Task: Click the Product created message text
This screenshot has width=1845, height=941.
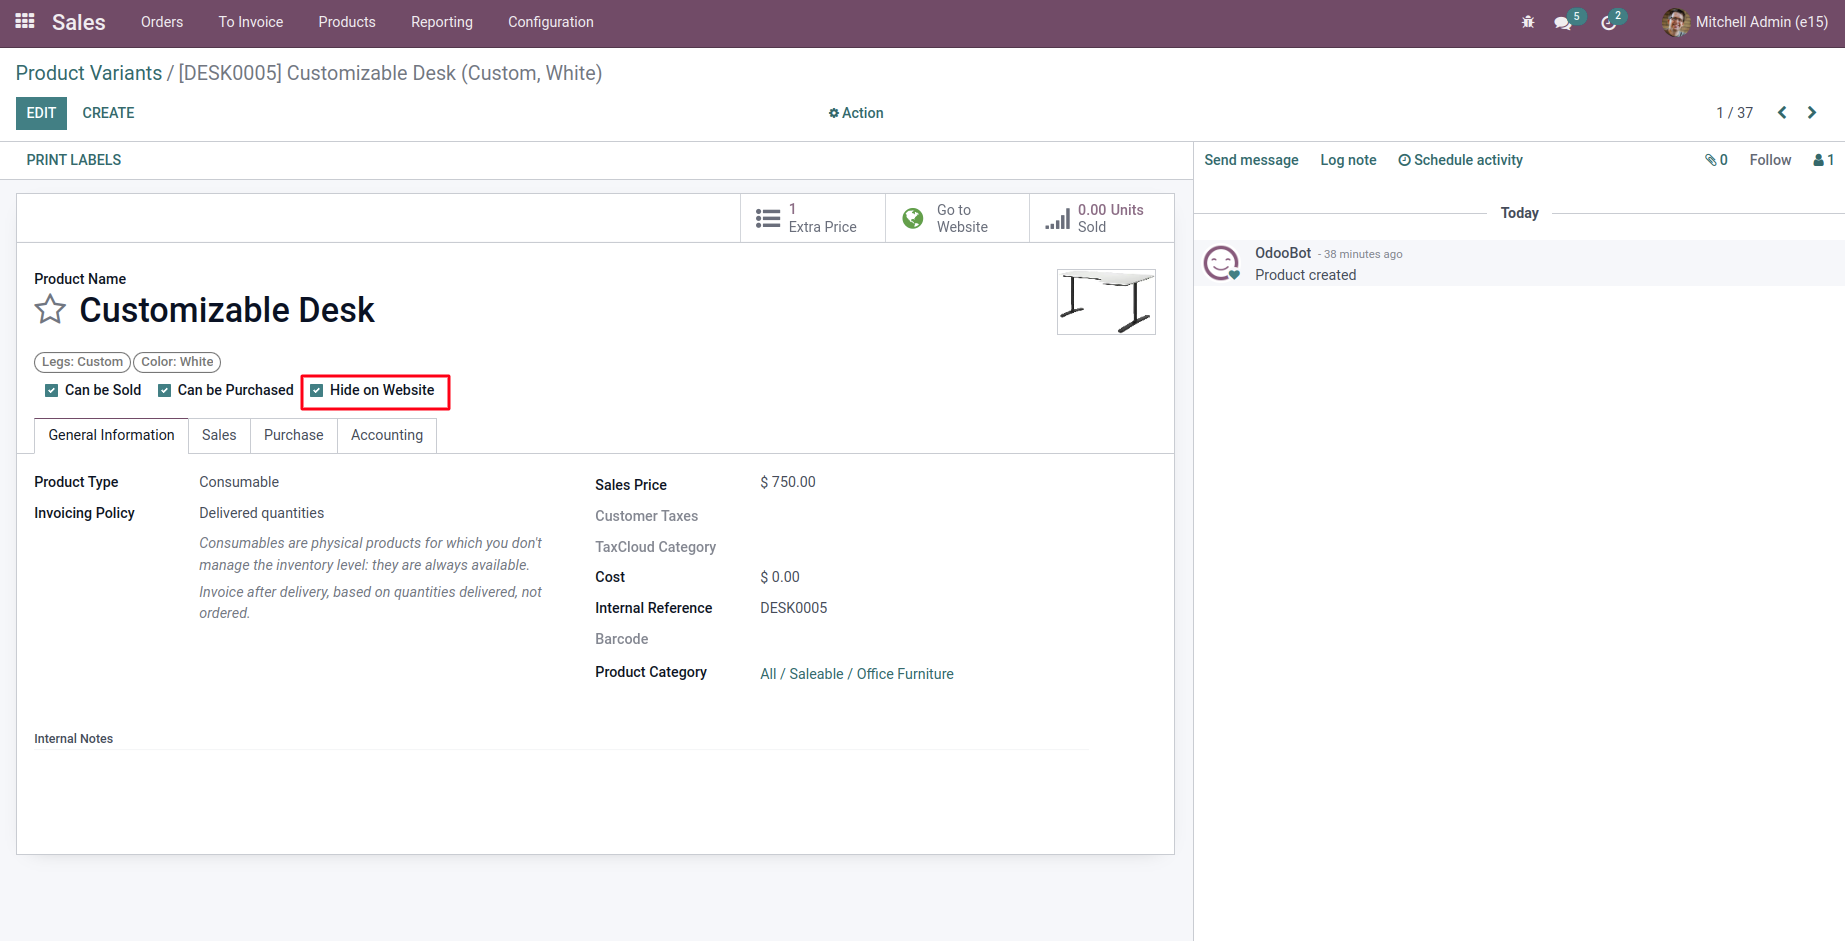Action: tap(1306, 275)
